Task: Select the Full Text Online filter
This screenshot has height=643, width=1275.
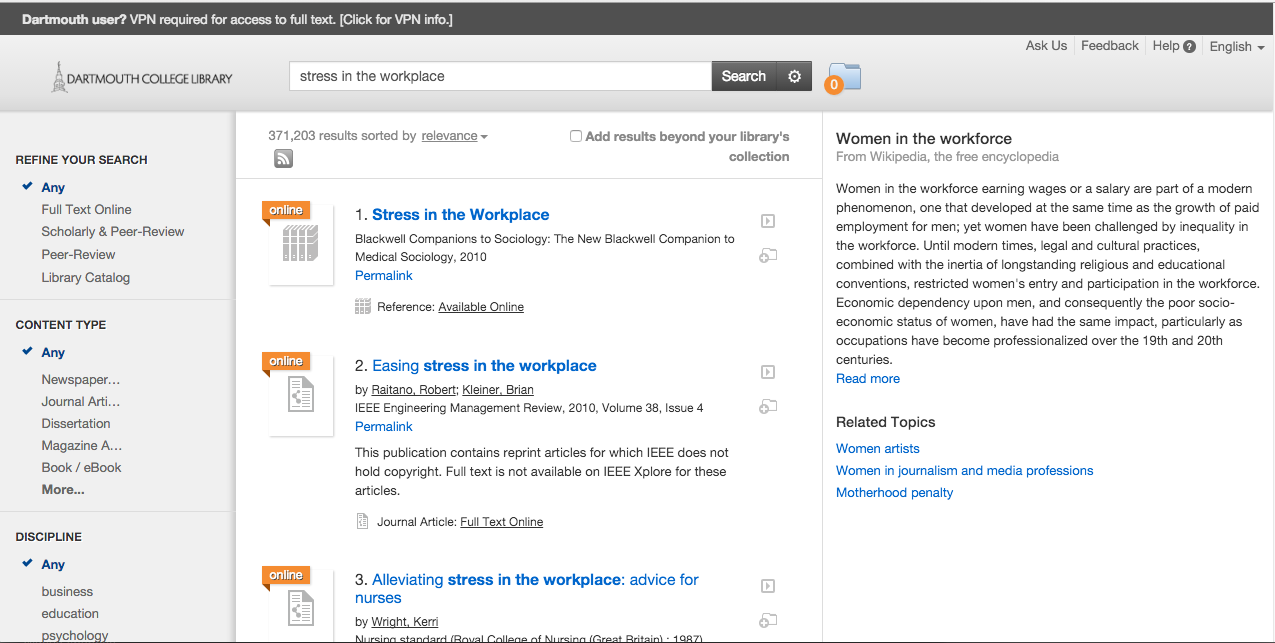Action: click(x=86, y=209)
